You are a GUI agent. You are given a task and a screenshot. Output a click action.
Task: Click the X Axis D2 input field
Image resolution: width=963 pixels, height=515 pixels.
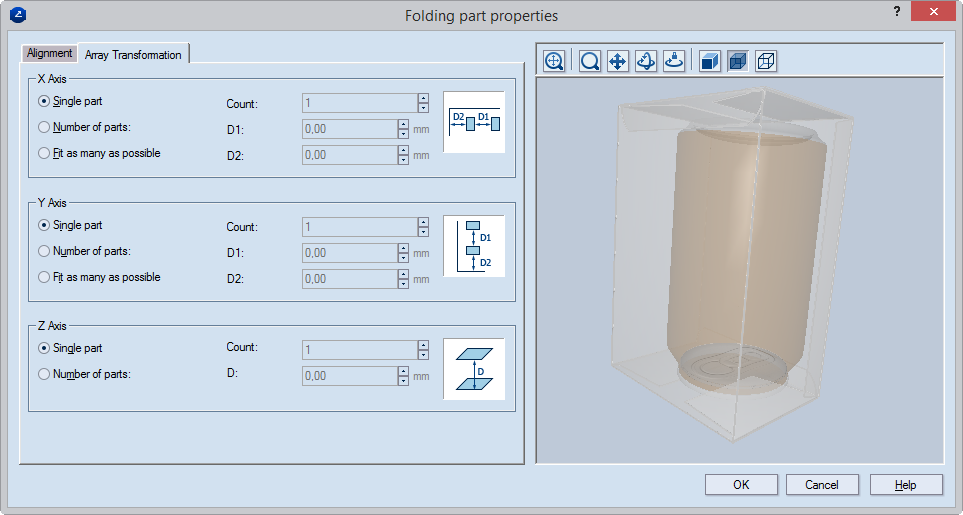[349, 155]
